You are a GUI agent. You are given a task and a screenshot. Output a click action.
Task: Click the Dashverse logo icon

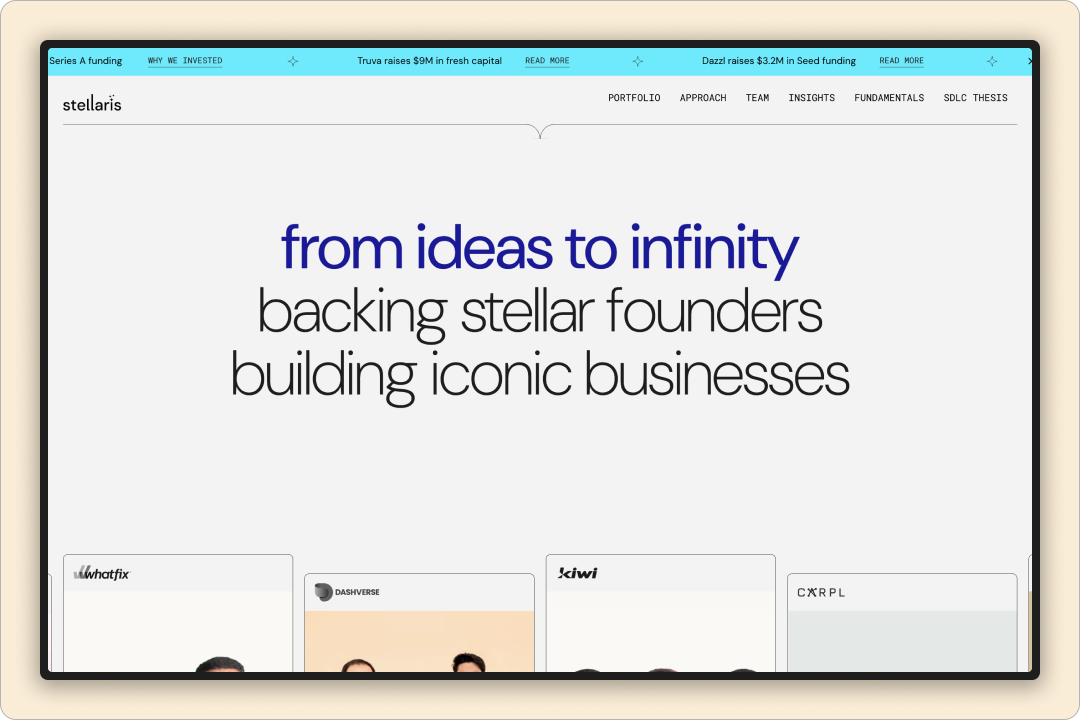323,592
